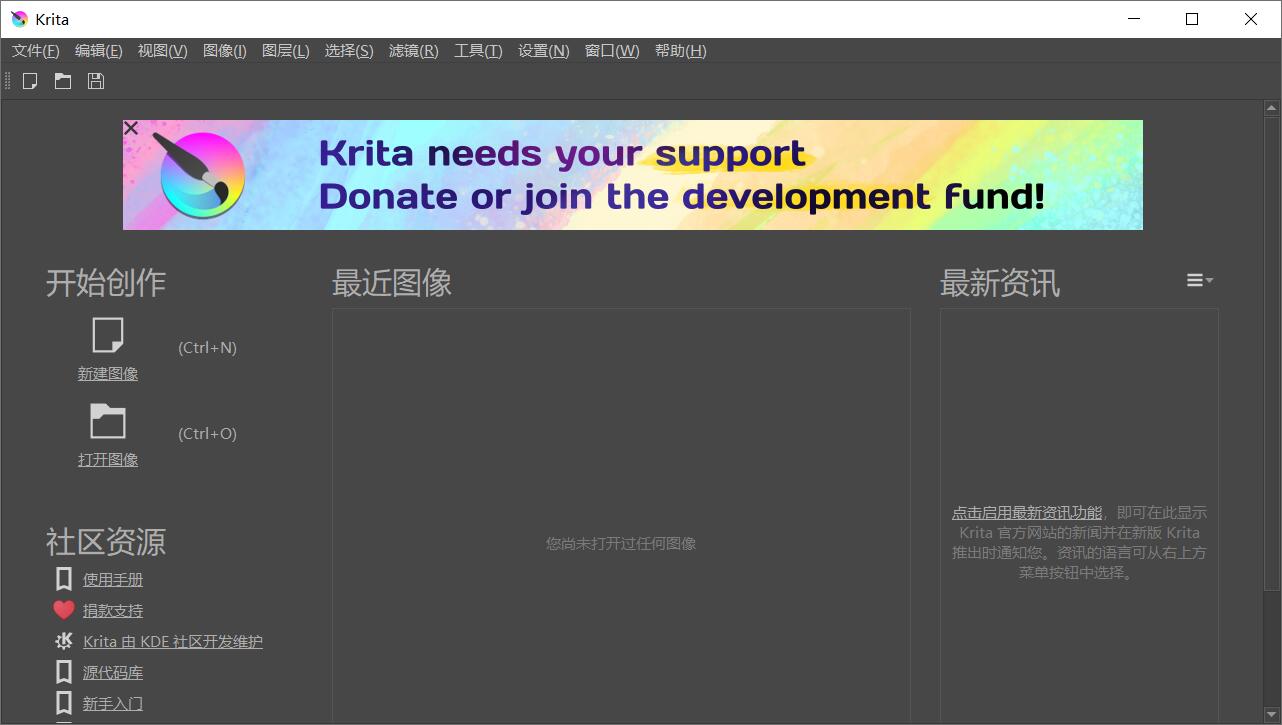Viewport: 1282px width, 725px height.
Task: Open the 帮助(H) menu
Action: click(681, 51)
